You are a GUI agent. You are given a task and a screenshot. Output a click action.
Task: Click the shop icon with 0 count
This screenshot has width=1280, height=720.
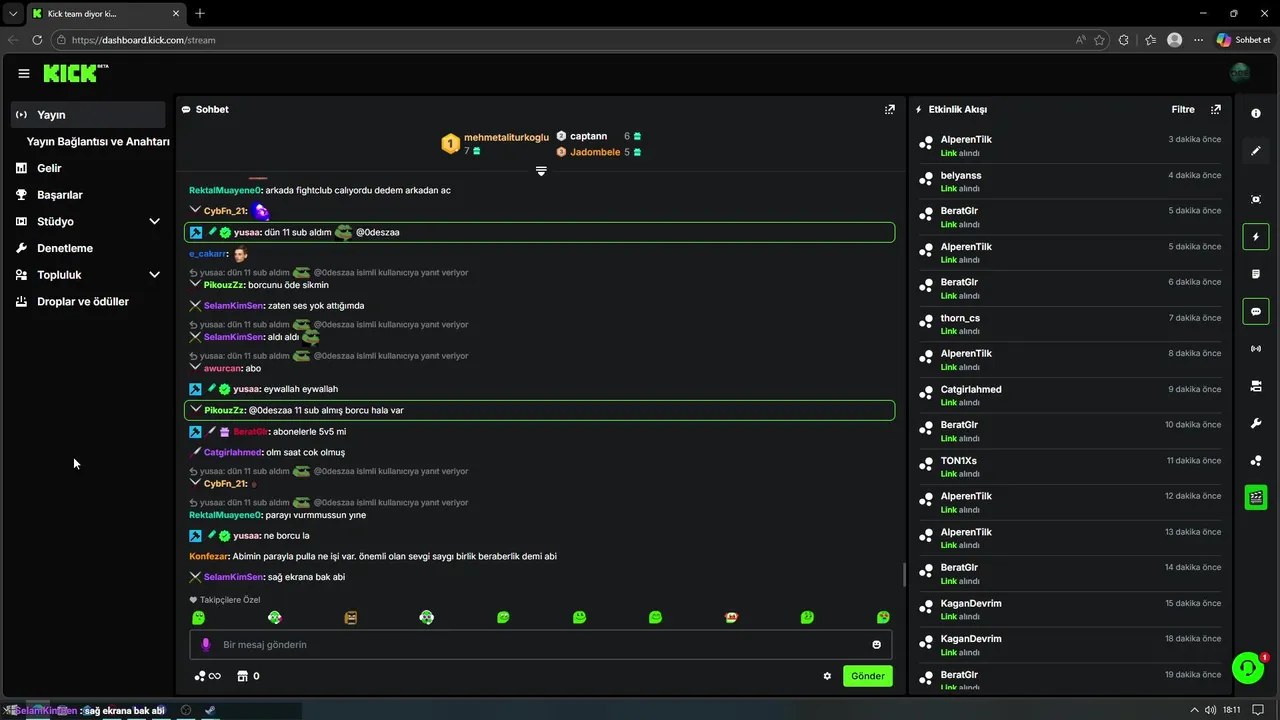[x=247, y=676]
